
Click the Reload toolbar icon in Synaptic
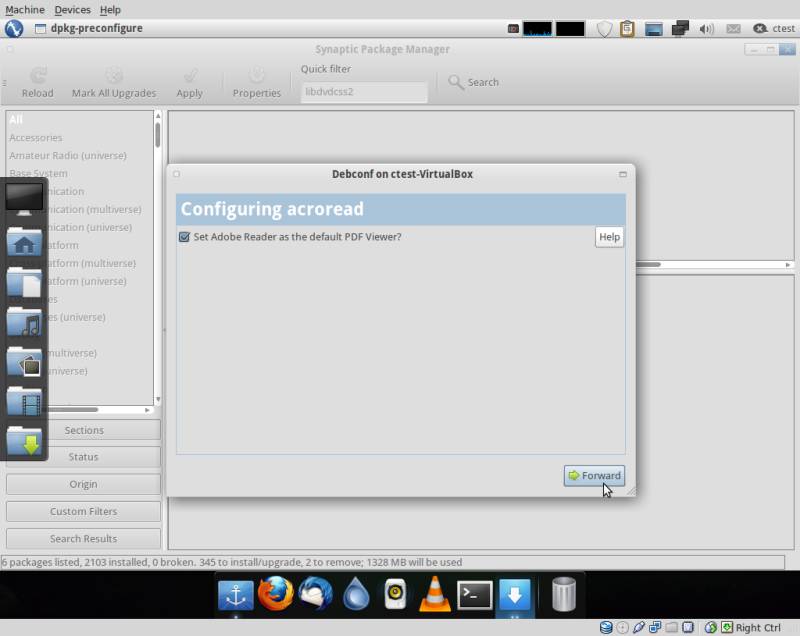pyautogui.click(x=37, y=82)
